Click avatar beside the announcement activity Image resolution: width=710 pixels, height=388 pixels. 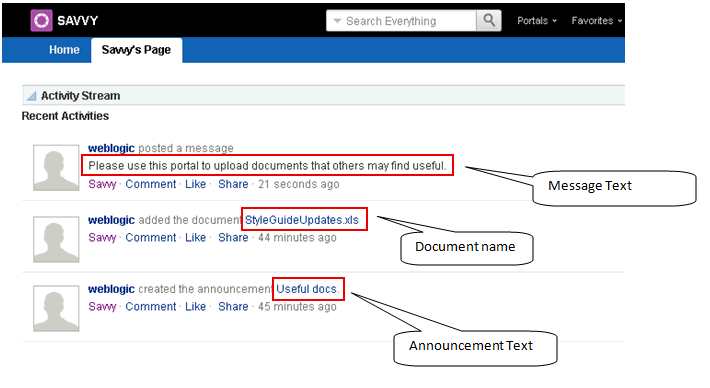[56, 308]
